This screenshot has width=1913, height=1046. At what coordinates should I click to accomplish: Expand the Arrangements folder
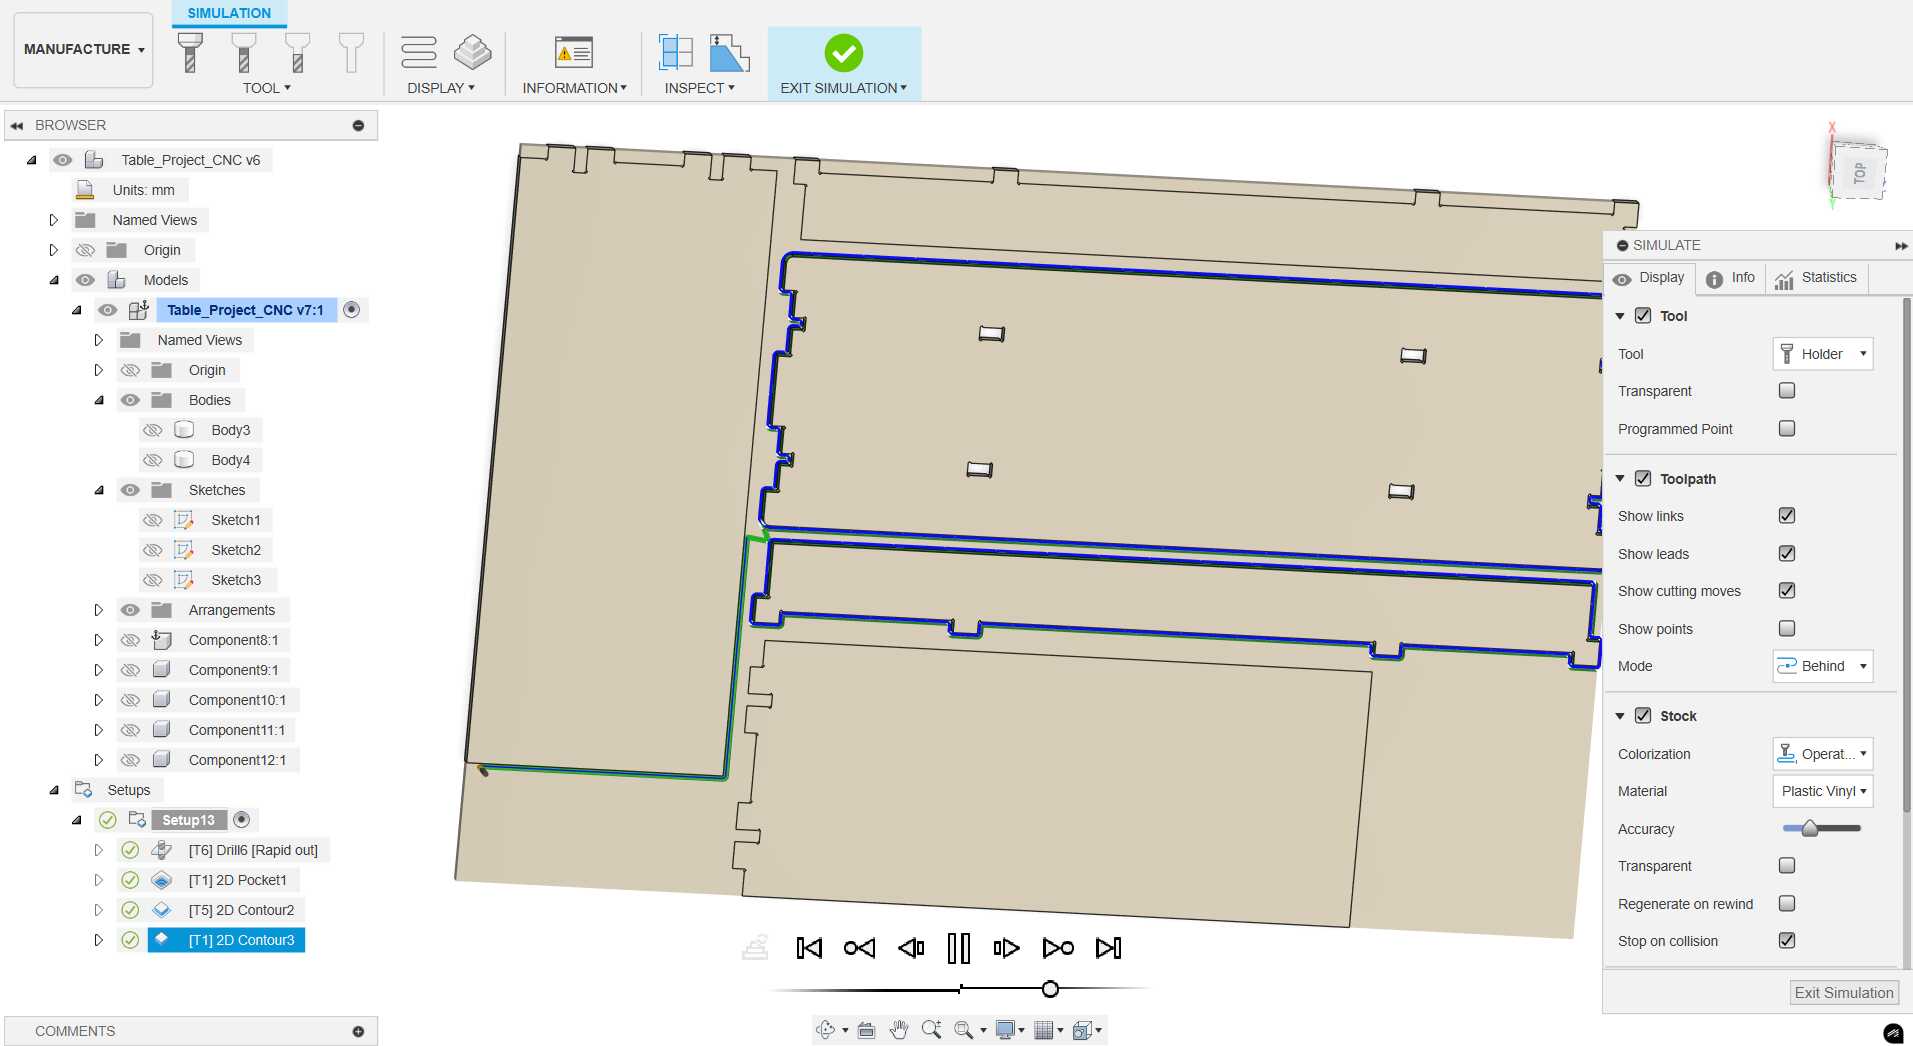(x=98, y=610)
